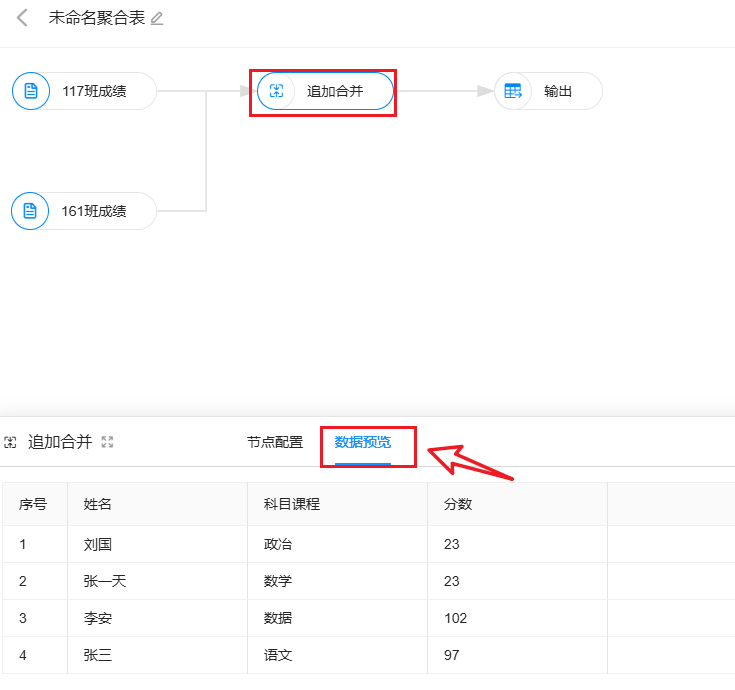This screenshot has width=735, height=690.
Task: Click the 姓名 column header
Action: click(98, 504)
